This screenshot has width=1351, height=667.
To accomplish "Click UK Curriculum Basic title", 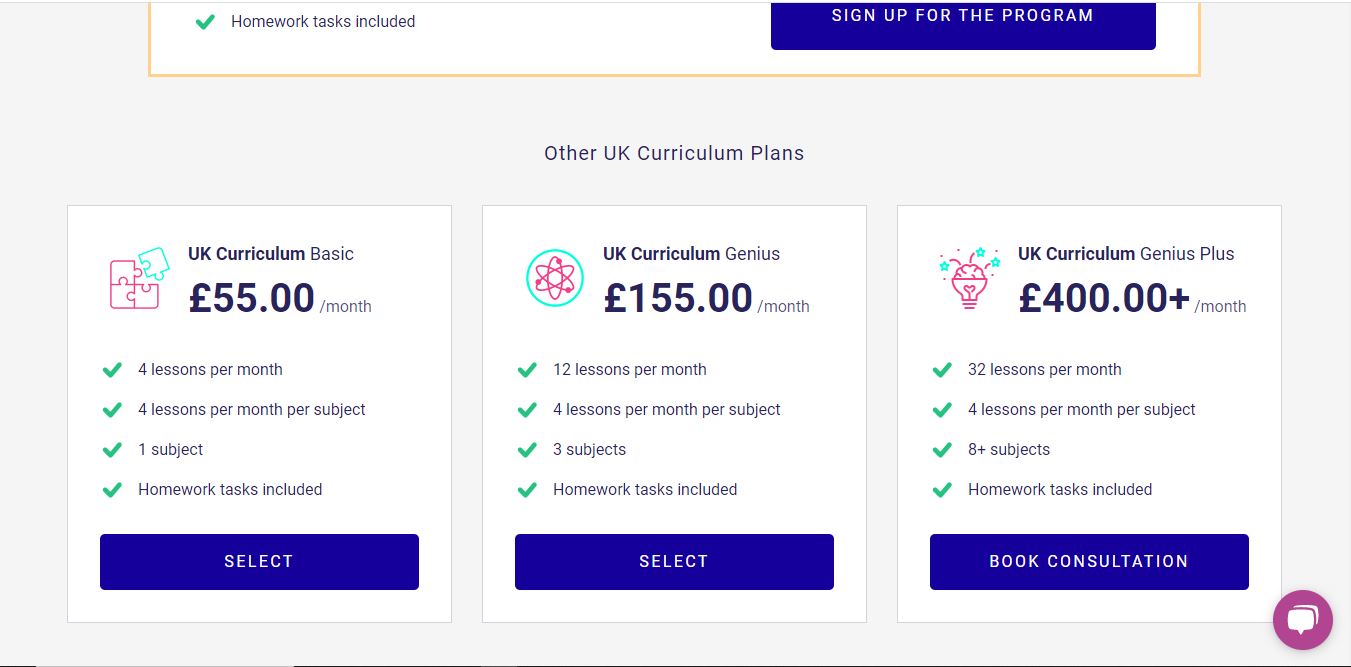I will coord(271,254).
